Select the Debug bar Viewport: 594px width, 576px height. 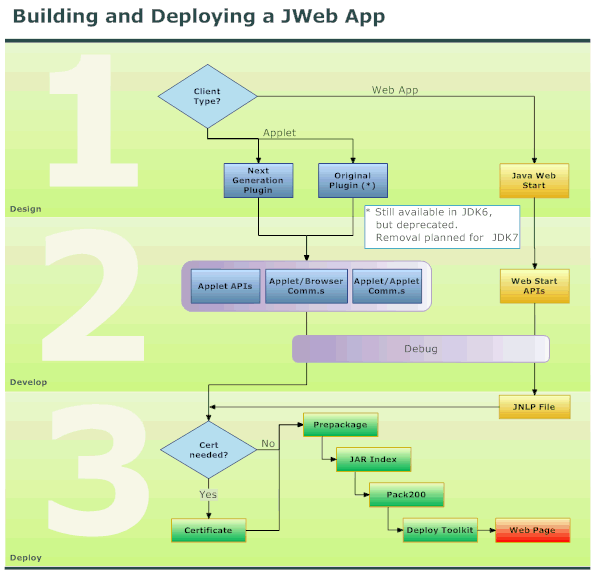(x=421, y=349)
